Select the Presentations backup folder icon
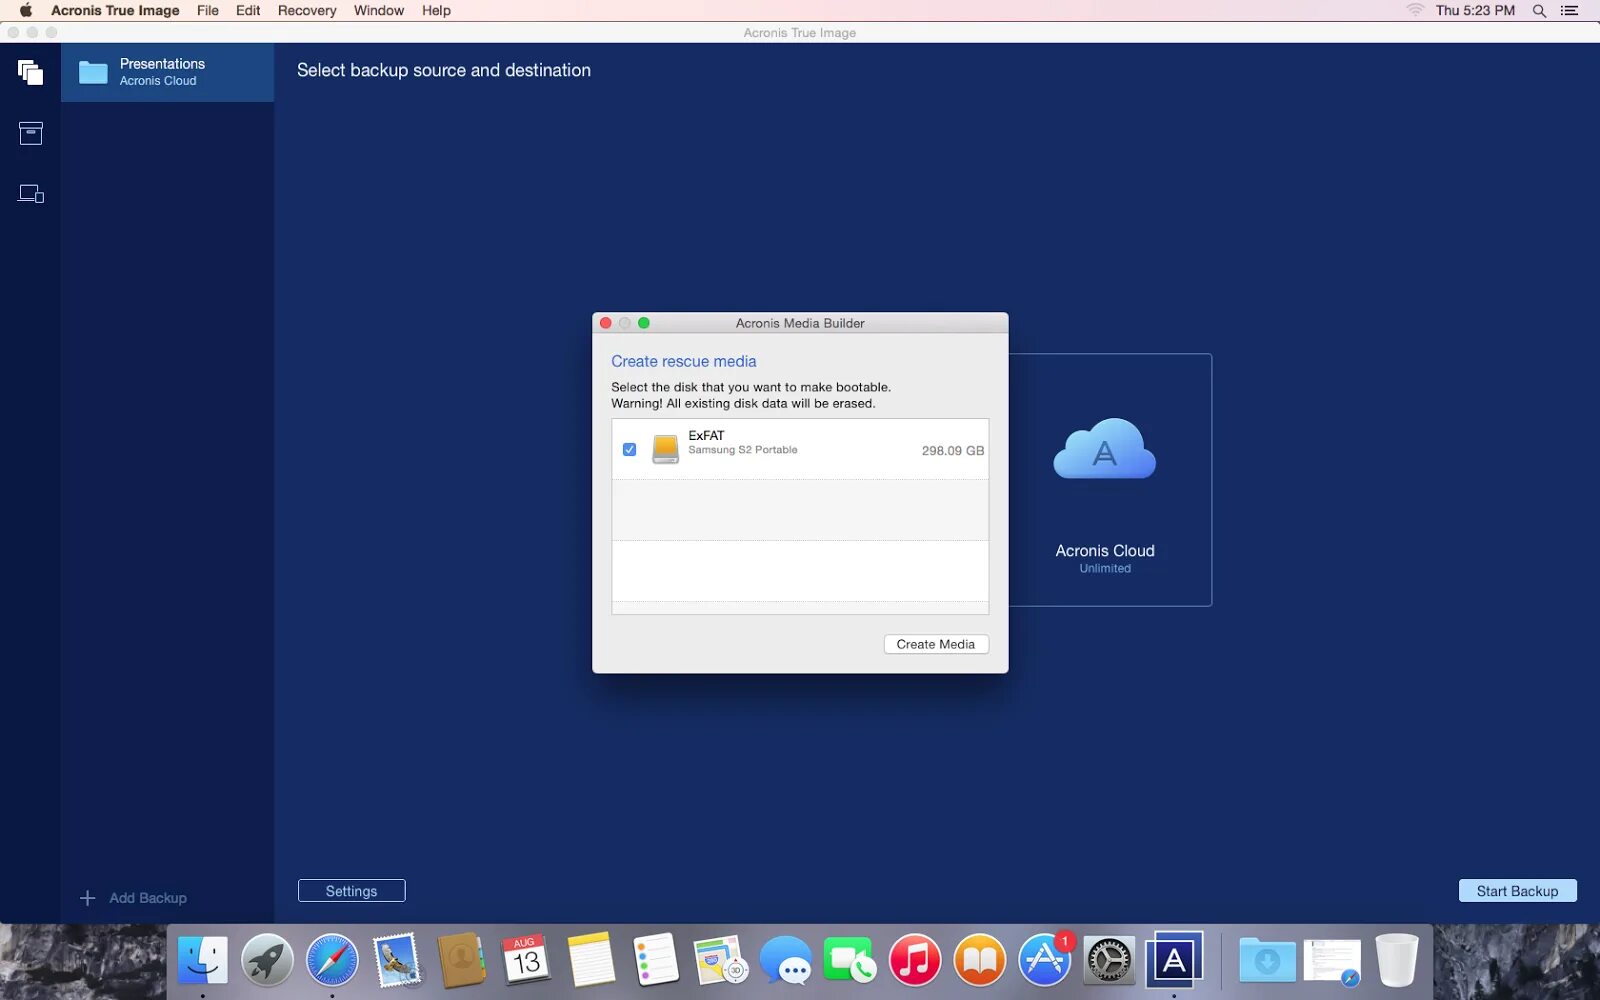The width and height of the screenshot is (1600, 1000). point(93,72)
